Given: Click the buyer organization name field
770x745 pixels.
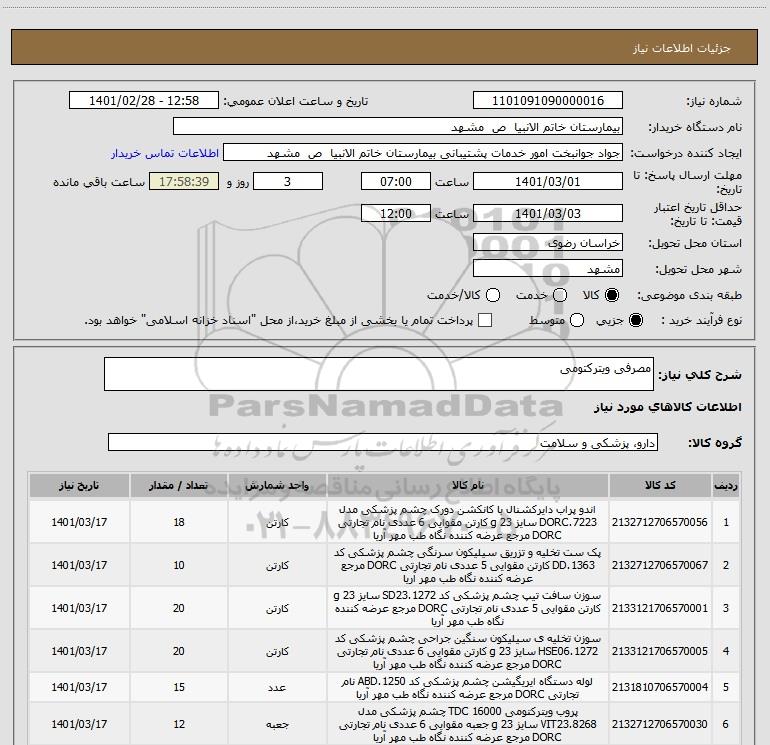Looking at the screenshot, I should [398, 127].
